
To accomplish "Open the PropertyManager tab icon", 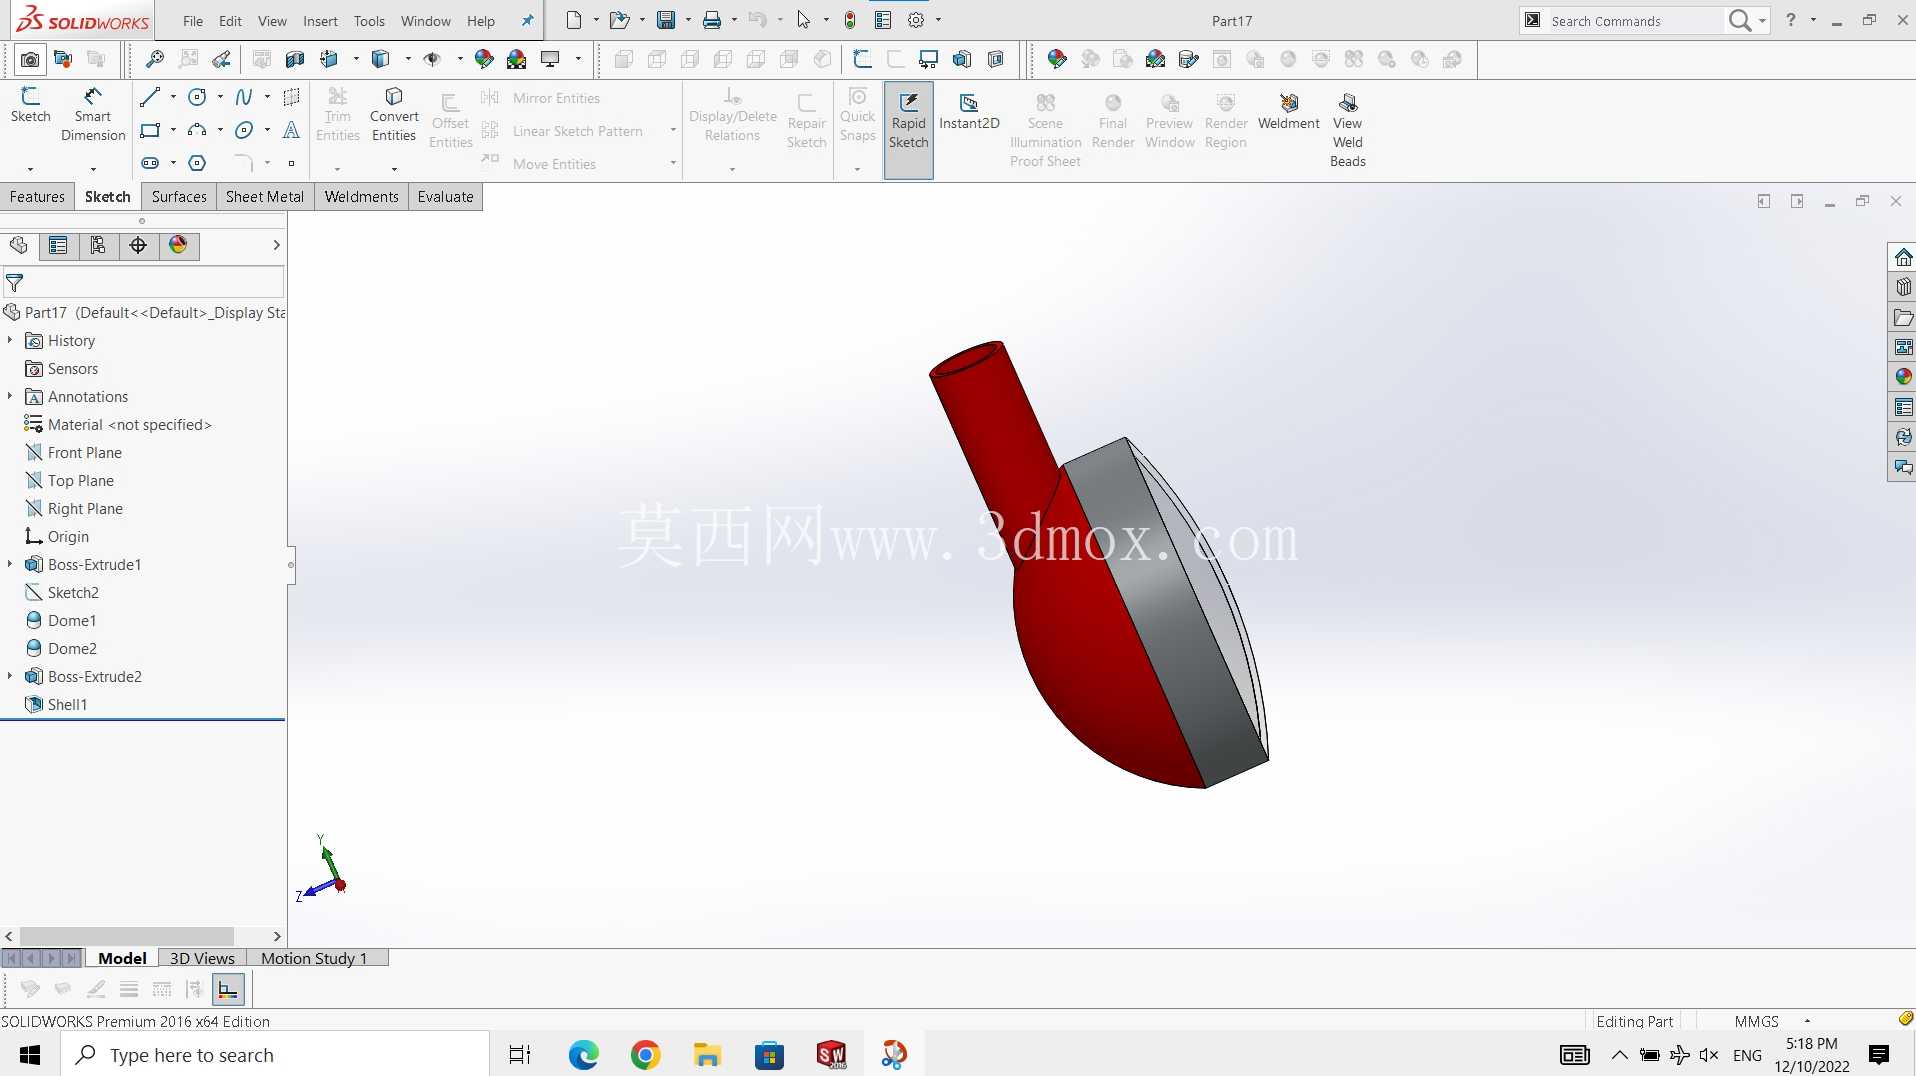I will (58, 246).
